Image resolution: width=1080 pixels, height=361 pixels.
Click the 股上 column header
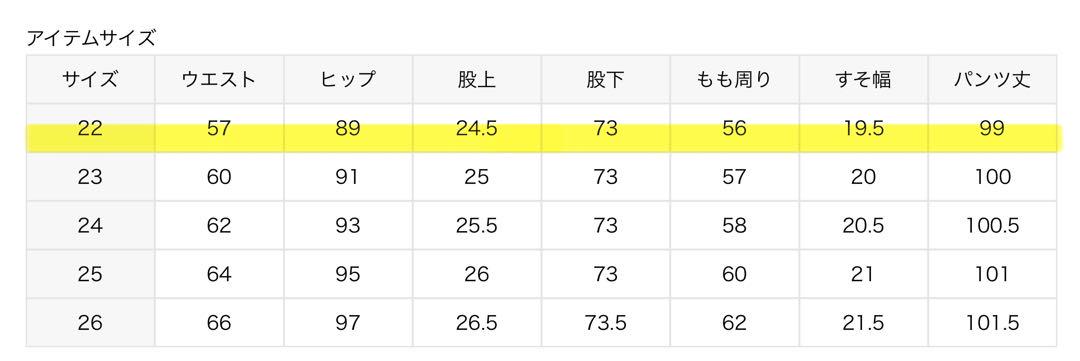point(477,79)
